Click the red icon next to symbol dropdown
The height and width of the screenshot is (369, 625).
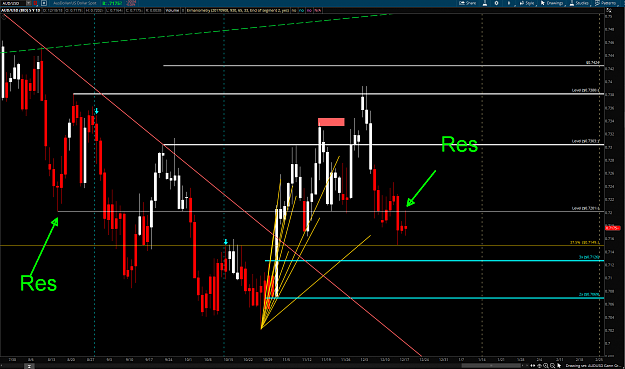pyautogui.click(x=35, y=3)
